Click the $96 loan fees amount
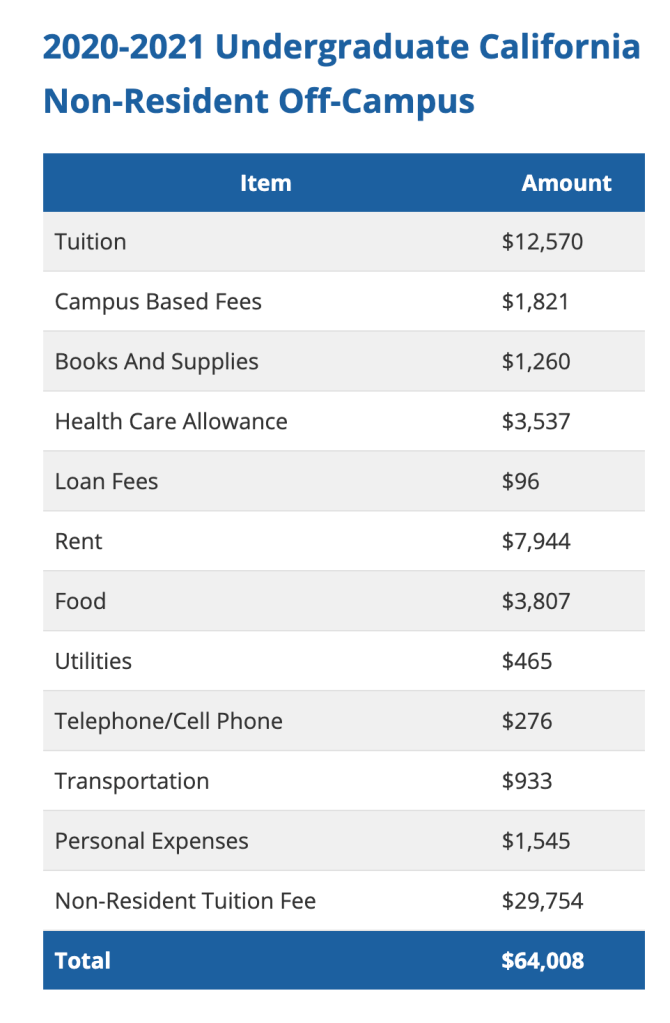The height and width of the screenshot is (1023, 670). click(521, 482)
